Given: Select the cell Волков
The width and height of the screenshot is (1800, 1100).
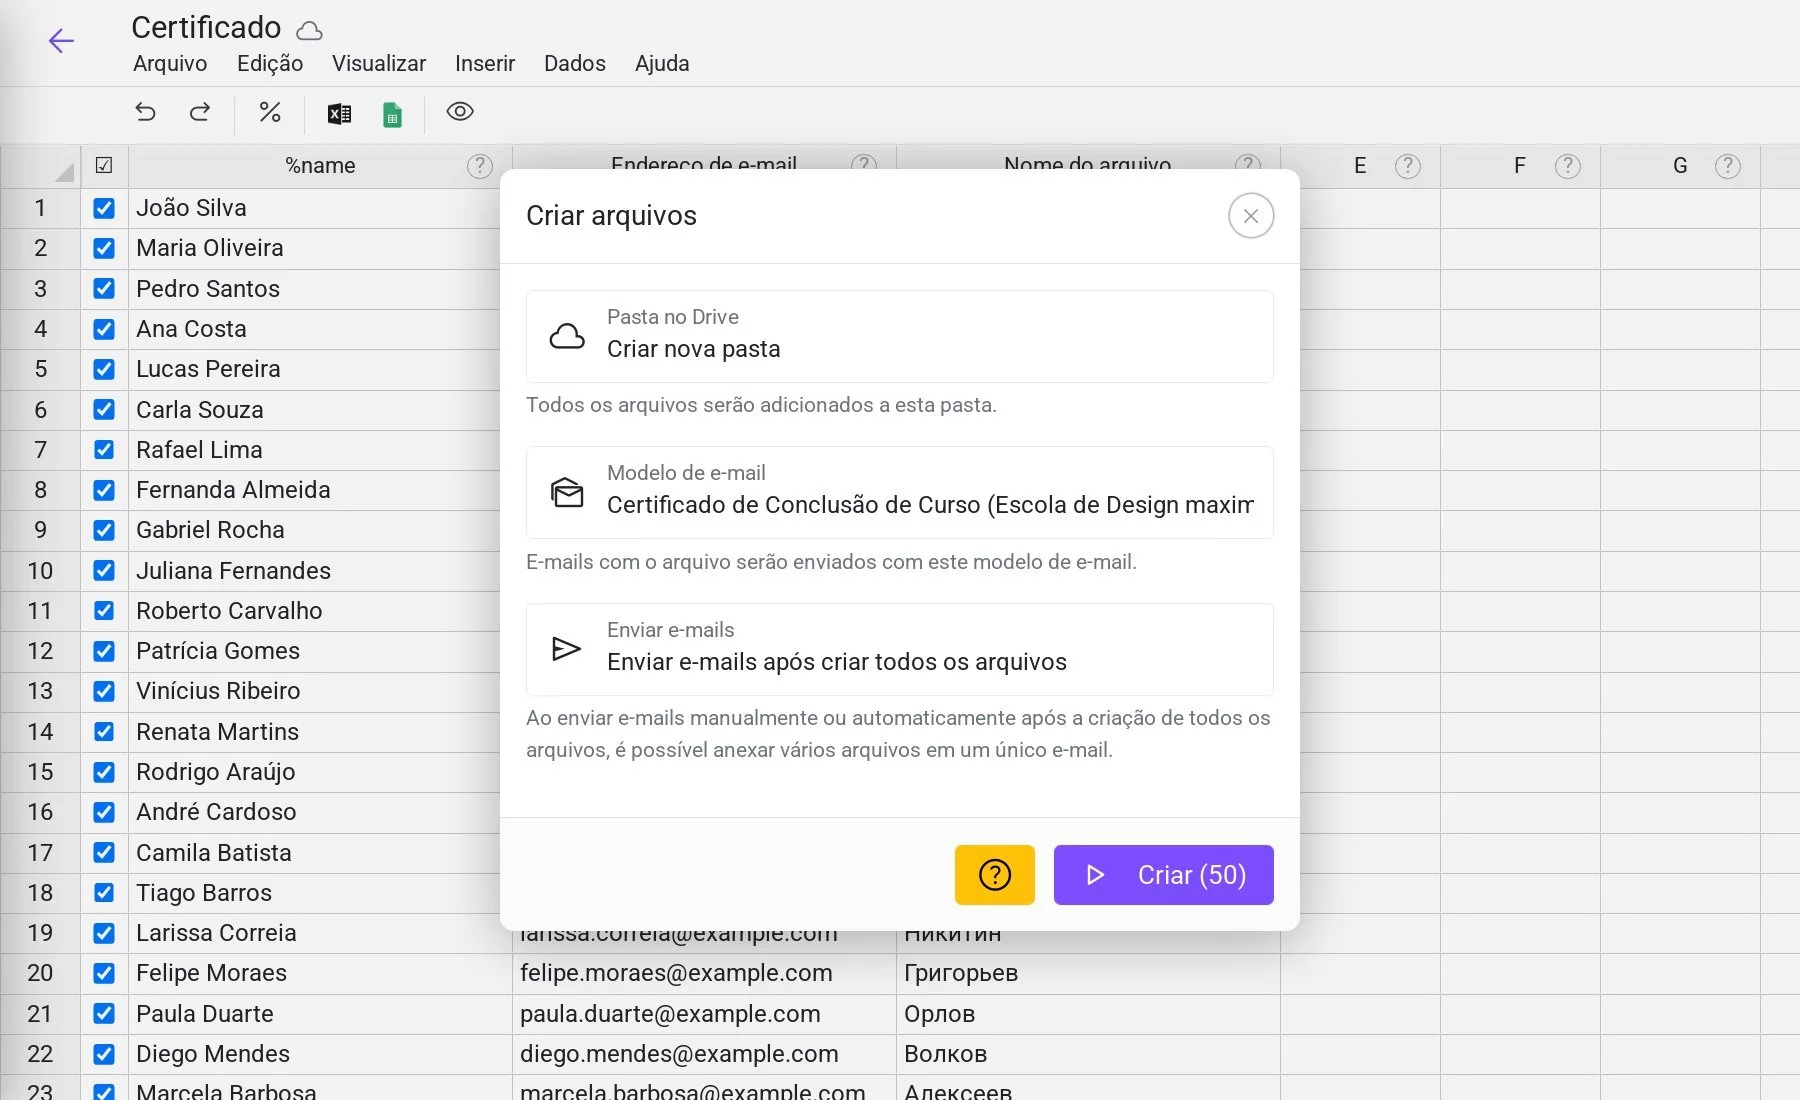Looking at the screenshot, I should click(x=1088, y=1054).
